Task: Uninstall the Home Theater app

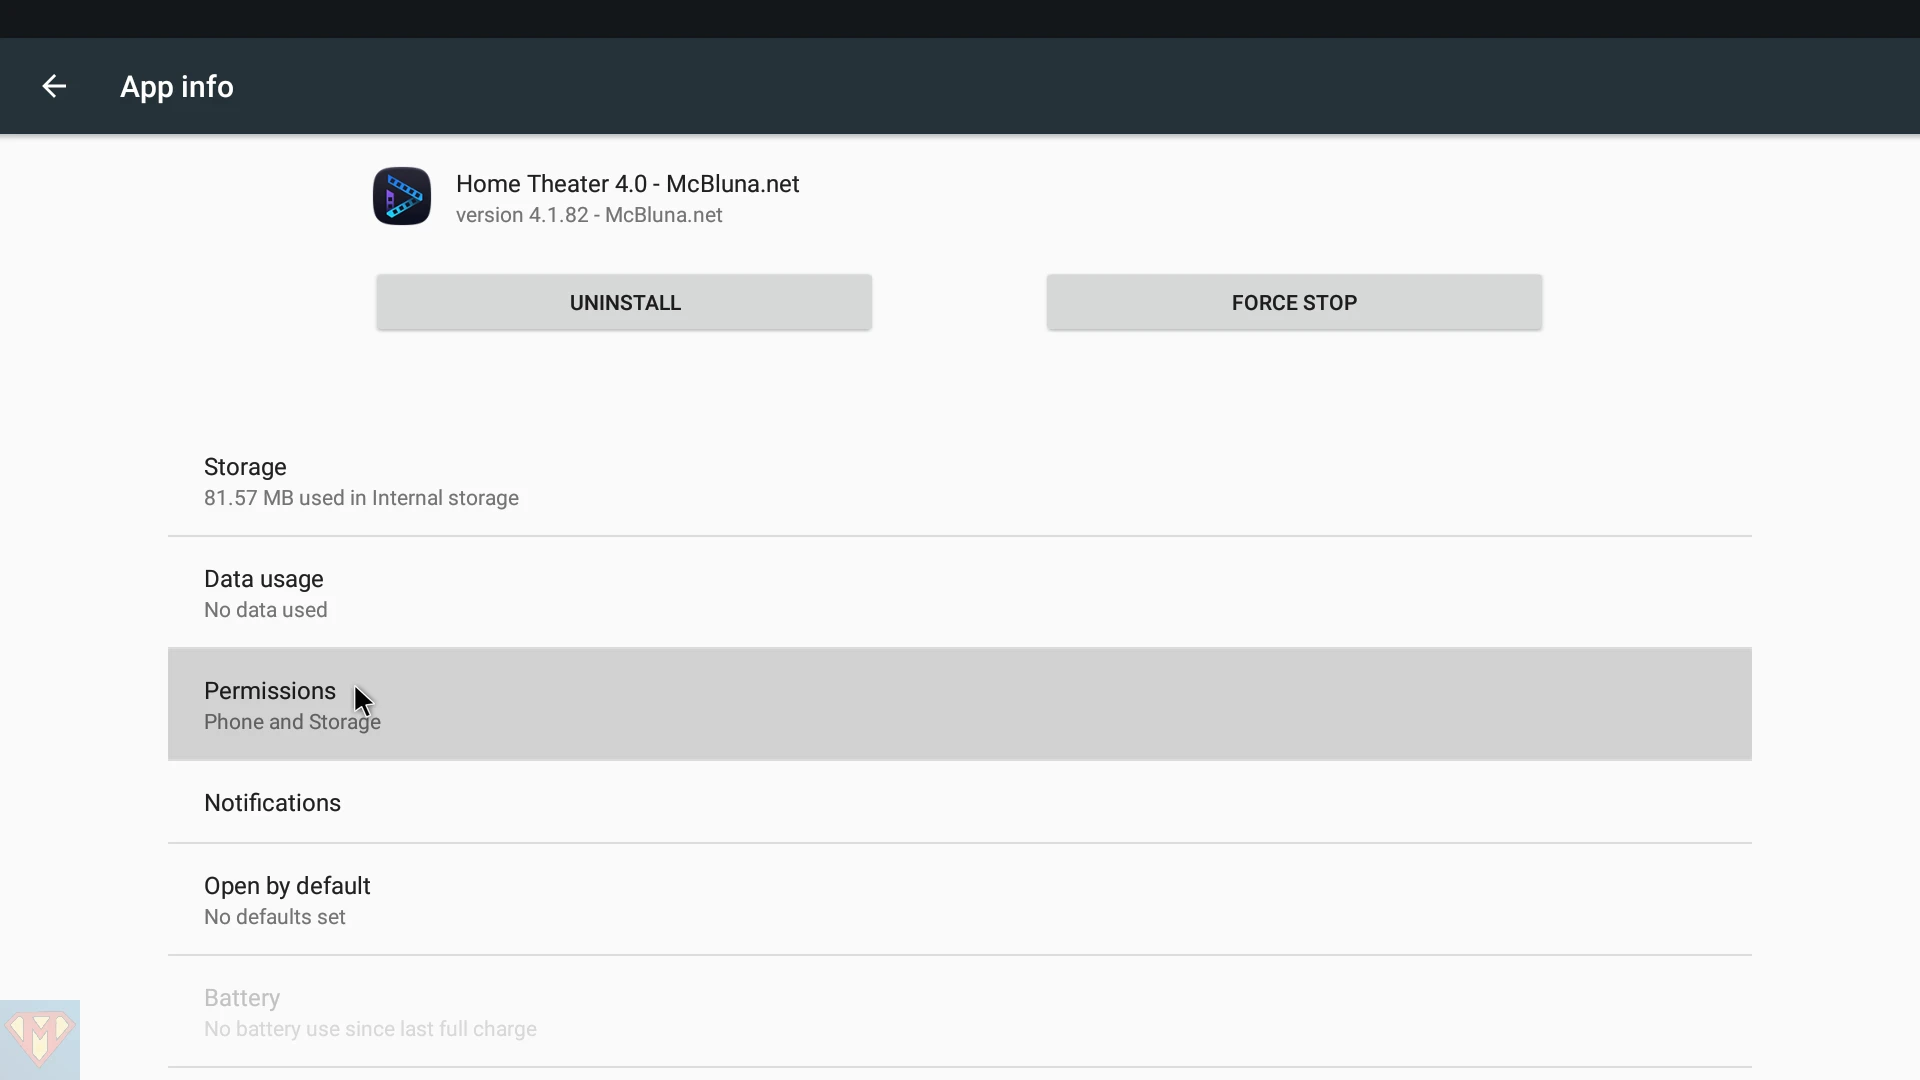Action: click(624, 302)
